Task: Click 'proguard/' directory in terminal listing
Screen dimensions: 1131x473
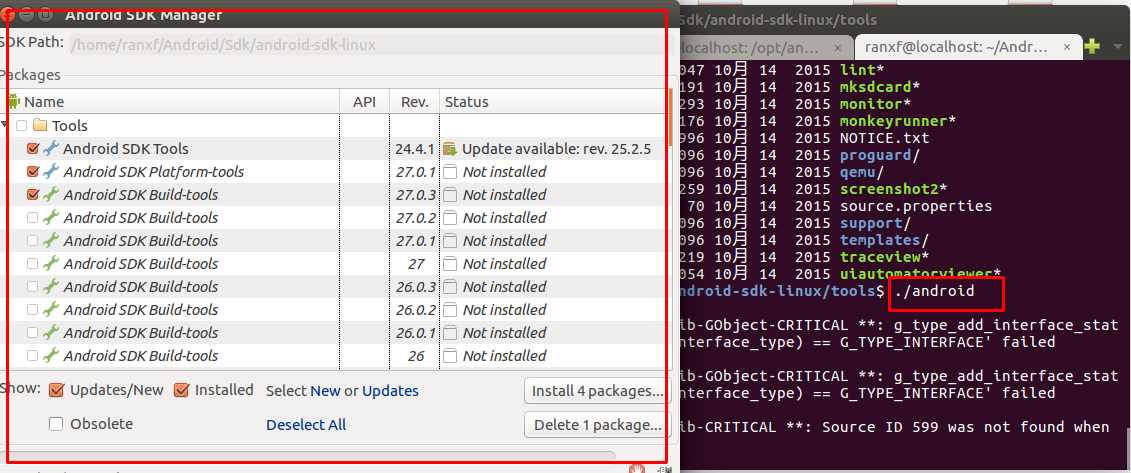Action: click(880, 155)
